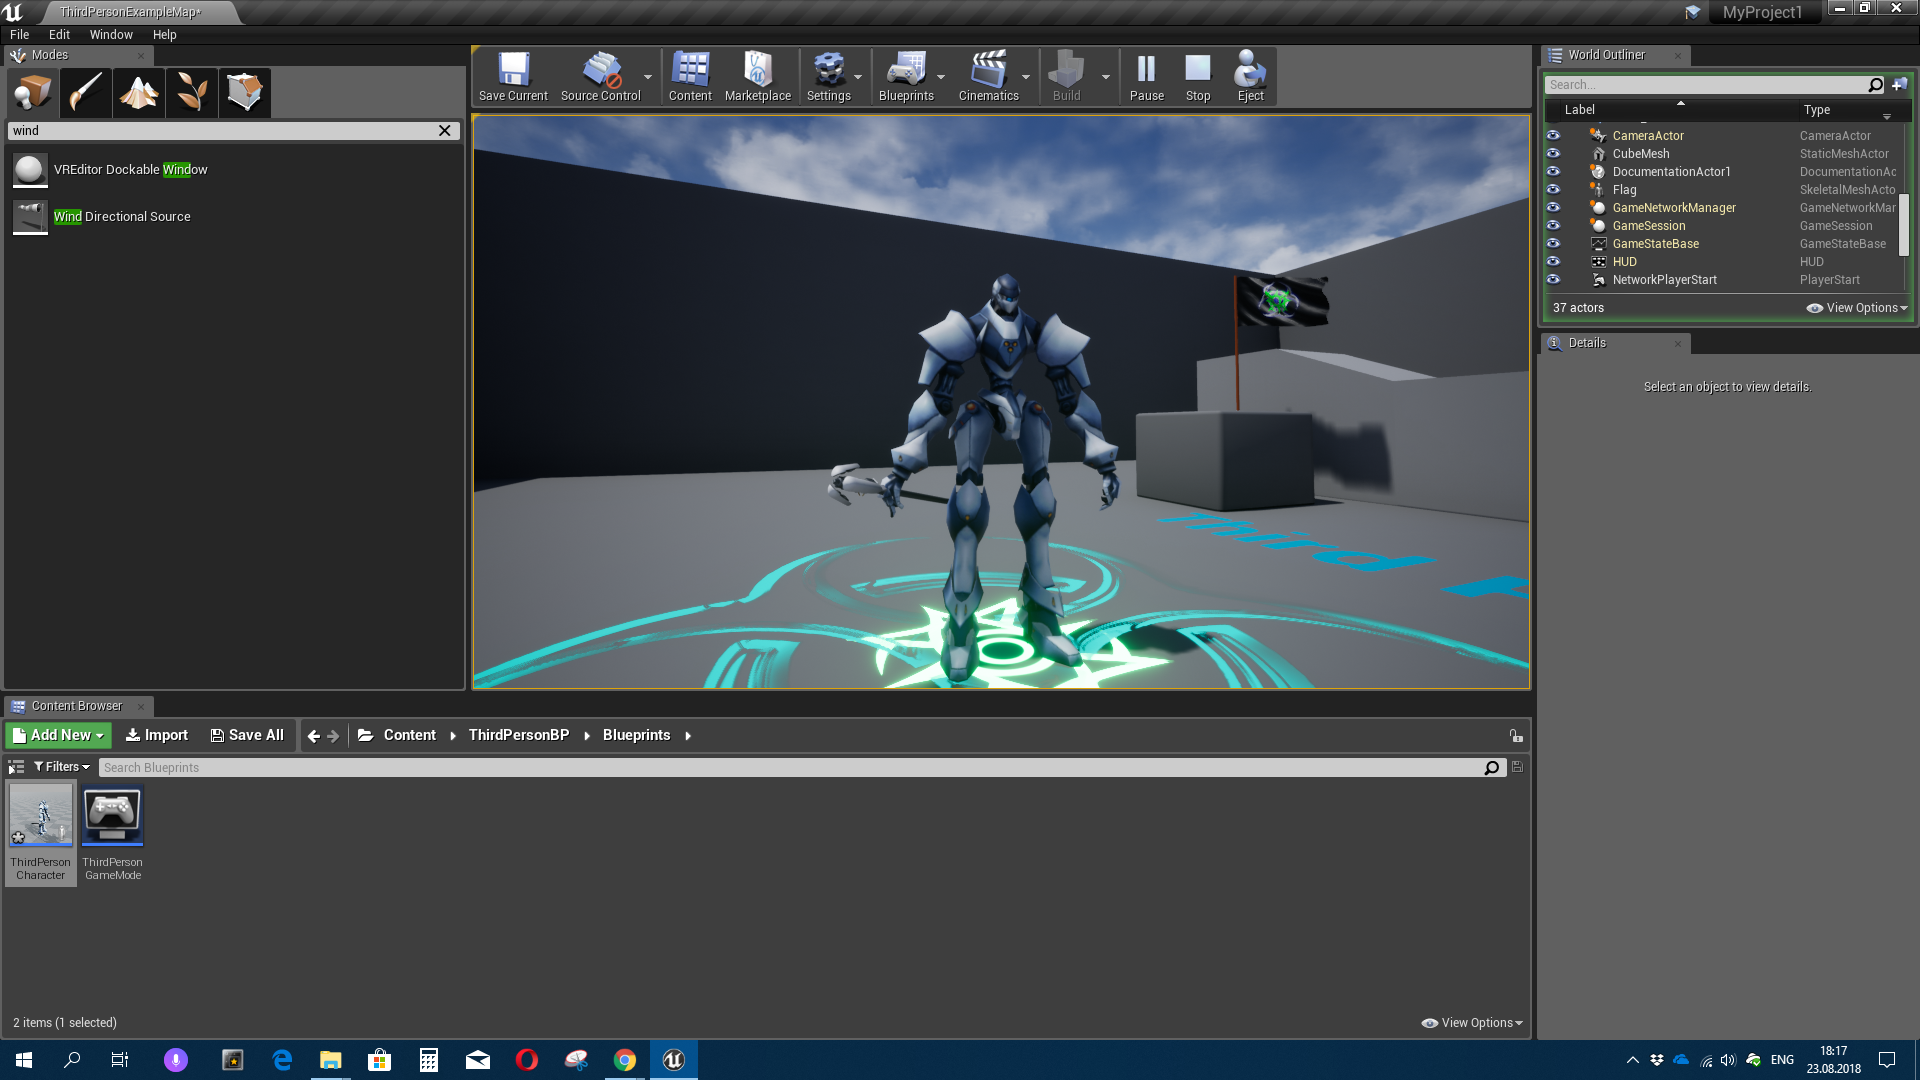The height and width of the screenshot is (1080, 1920).
Task: Select ThirdPersonGameMode blueprint thumbnail
Action: coord(113,834)
